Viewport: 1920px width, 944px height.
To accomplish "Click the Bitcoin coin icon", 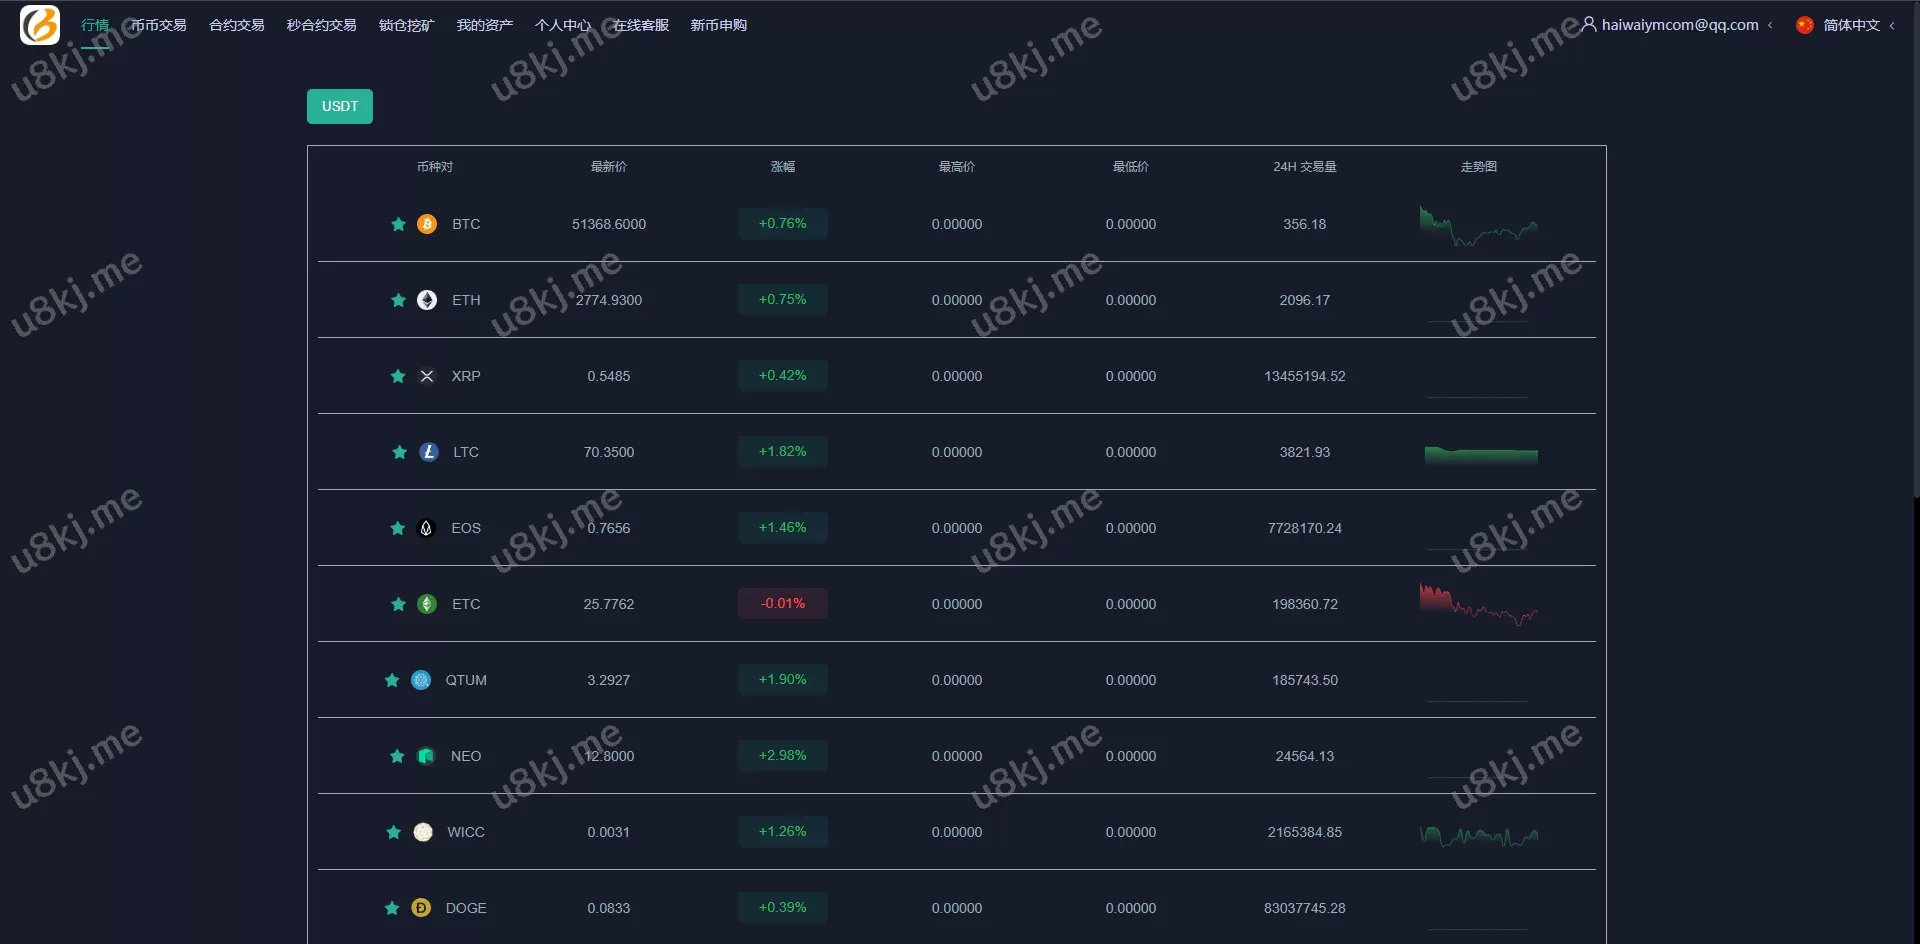I will (x=427, y=224).
